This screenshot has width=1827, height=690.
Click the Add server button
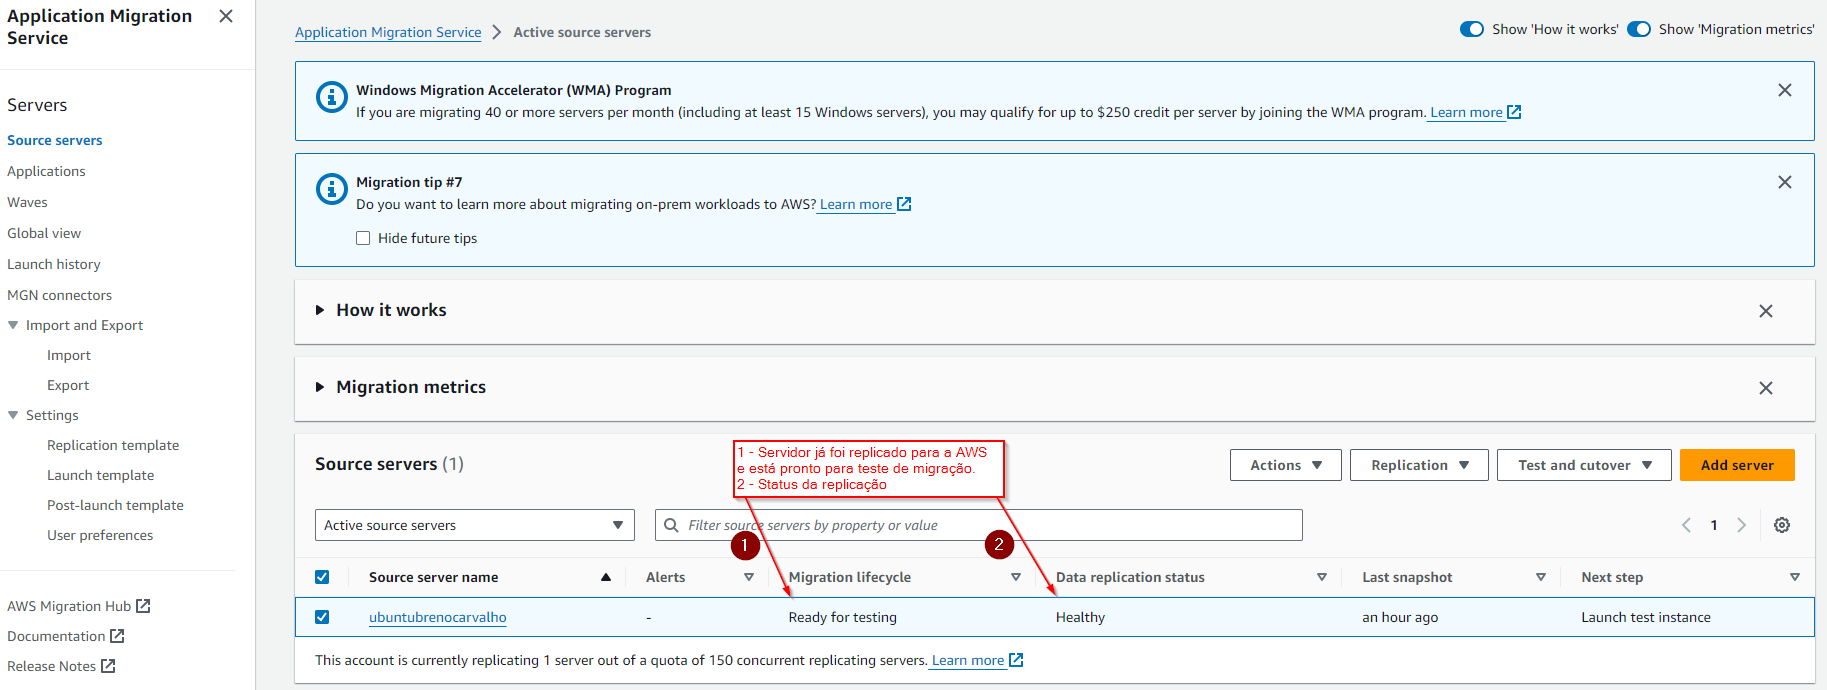tap(1736, 465)
